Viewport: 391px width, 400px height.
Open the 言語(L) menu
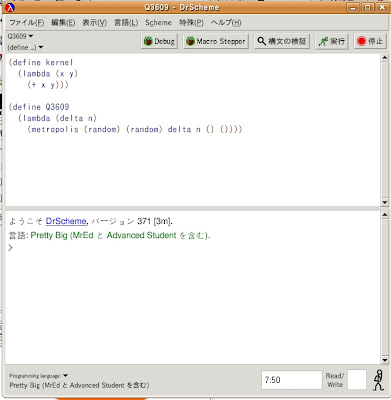pyautogui.click(x=126, y=23)
